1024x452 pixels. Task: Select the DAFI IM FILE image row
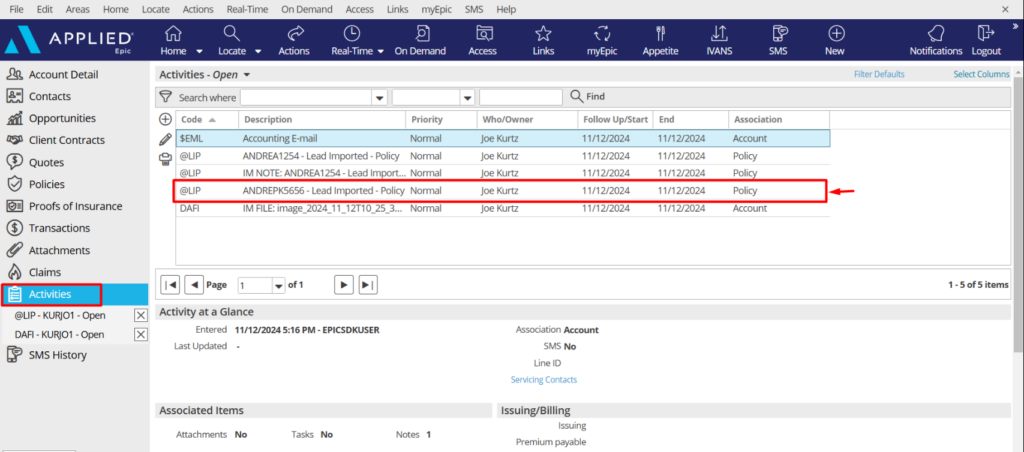click(503, 208)
